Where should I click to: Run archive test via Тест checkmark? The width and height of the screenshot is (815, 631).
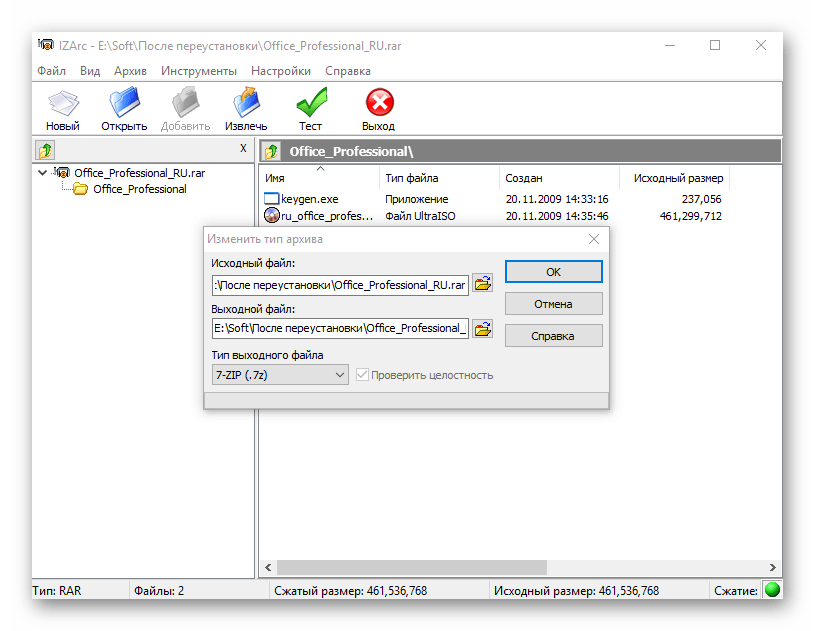pyautogui.click(x=311, y=102)
